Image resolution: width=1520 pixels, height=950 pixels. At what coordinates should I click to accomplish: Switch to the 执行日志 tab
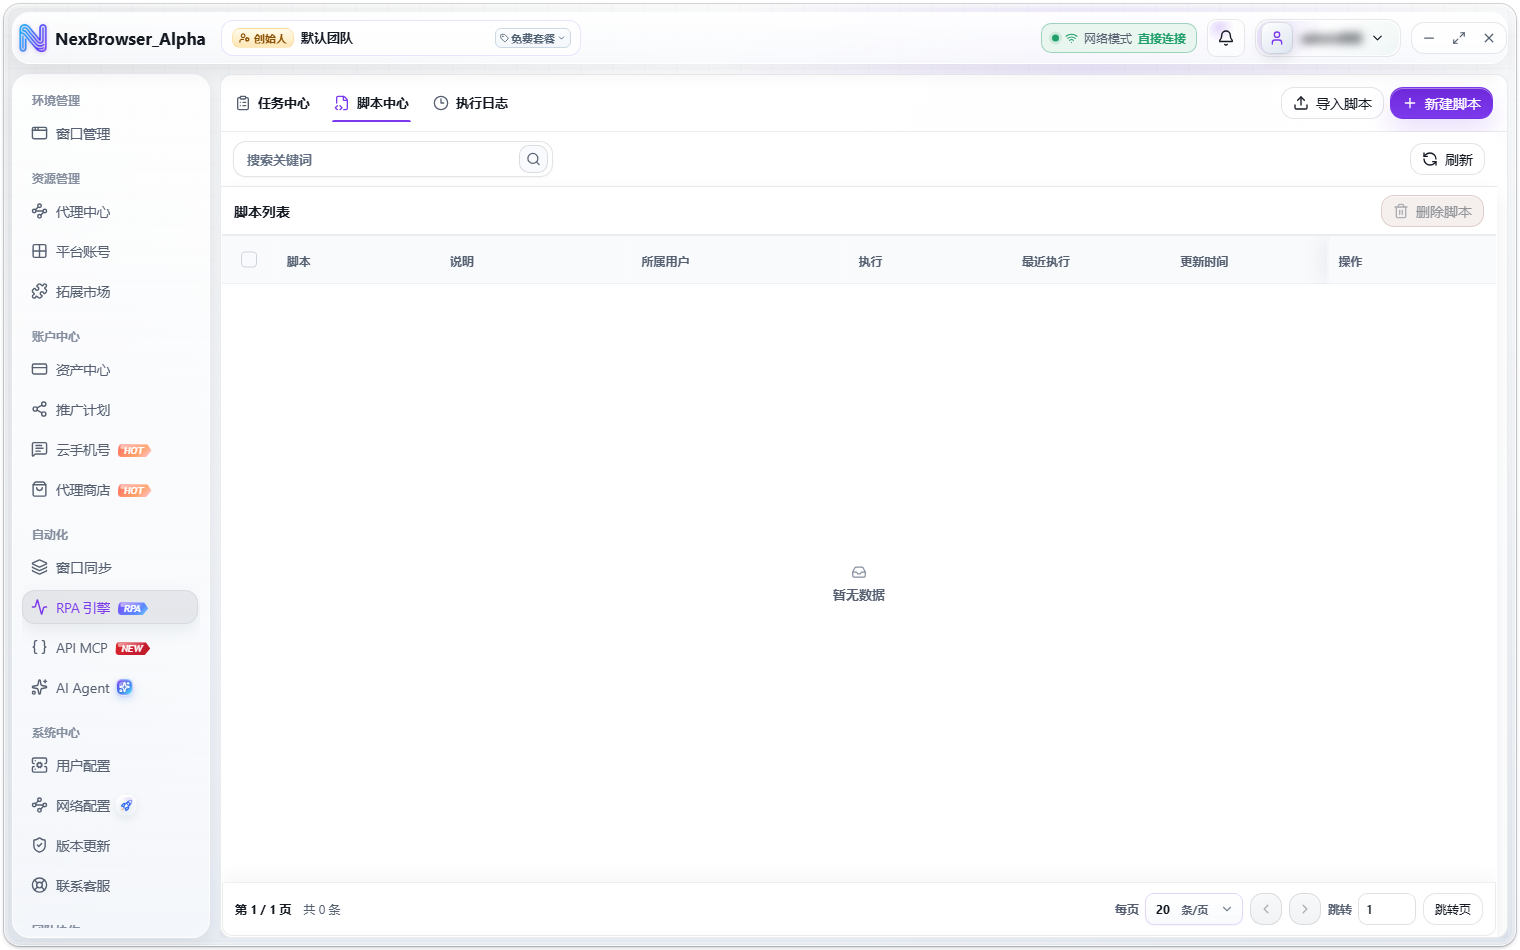(471, 103)
